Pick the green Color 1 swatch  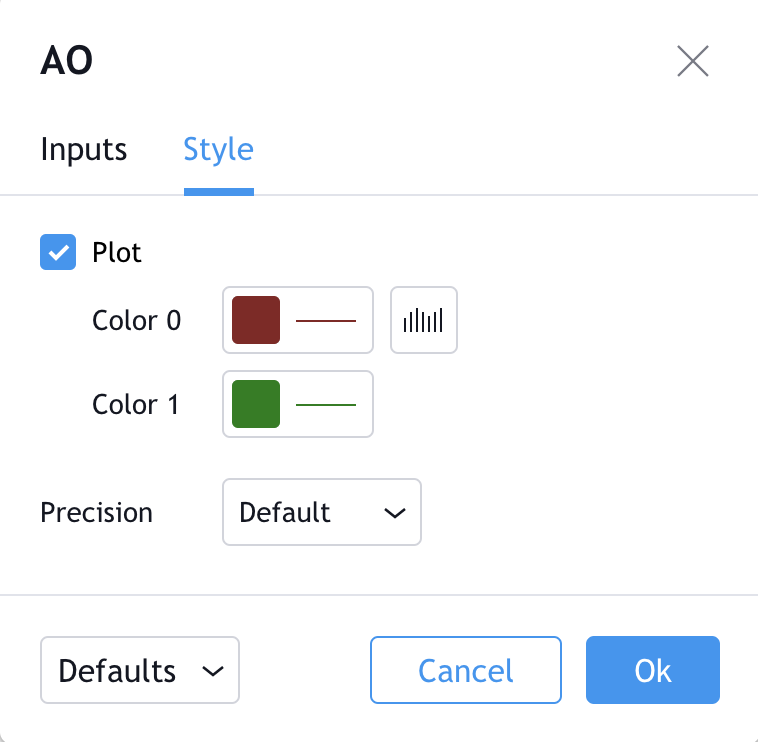coord(256,404)
